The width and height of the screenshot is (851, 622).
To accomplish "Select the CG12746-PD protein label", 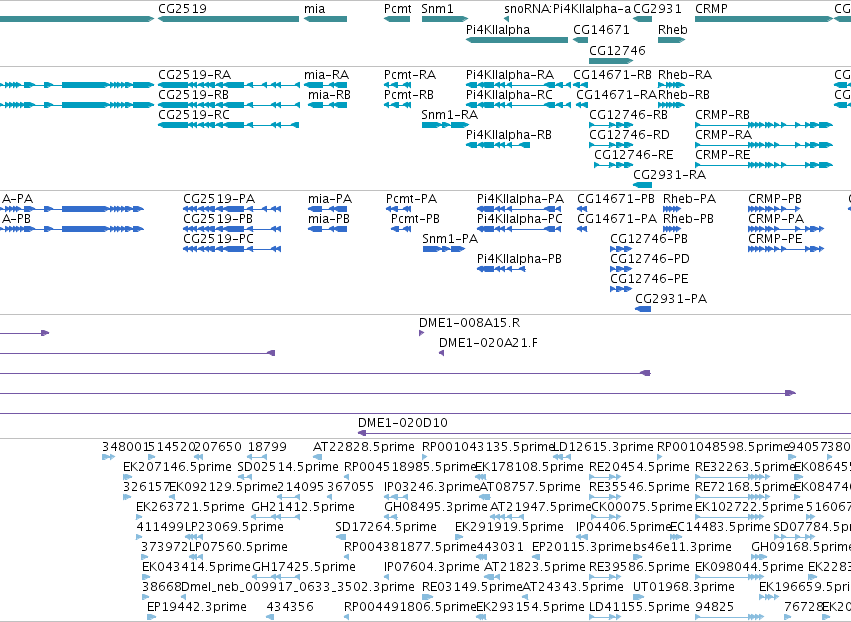I will (x=650, y=259).
